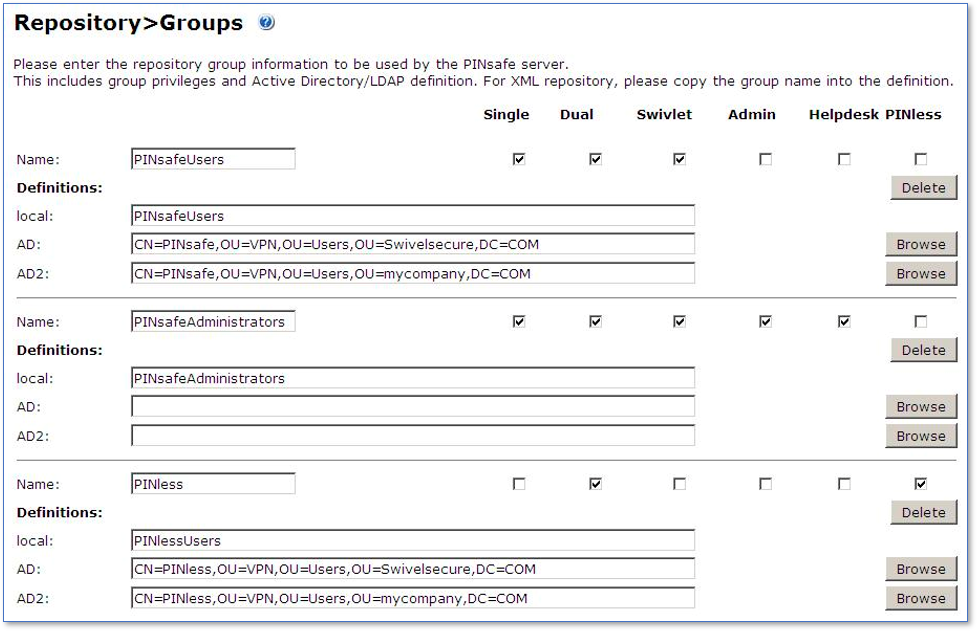
Task: Enable Swivlet checkbox for PINless group
Action: (x=680, y=484)
